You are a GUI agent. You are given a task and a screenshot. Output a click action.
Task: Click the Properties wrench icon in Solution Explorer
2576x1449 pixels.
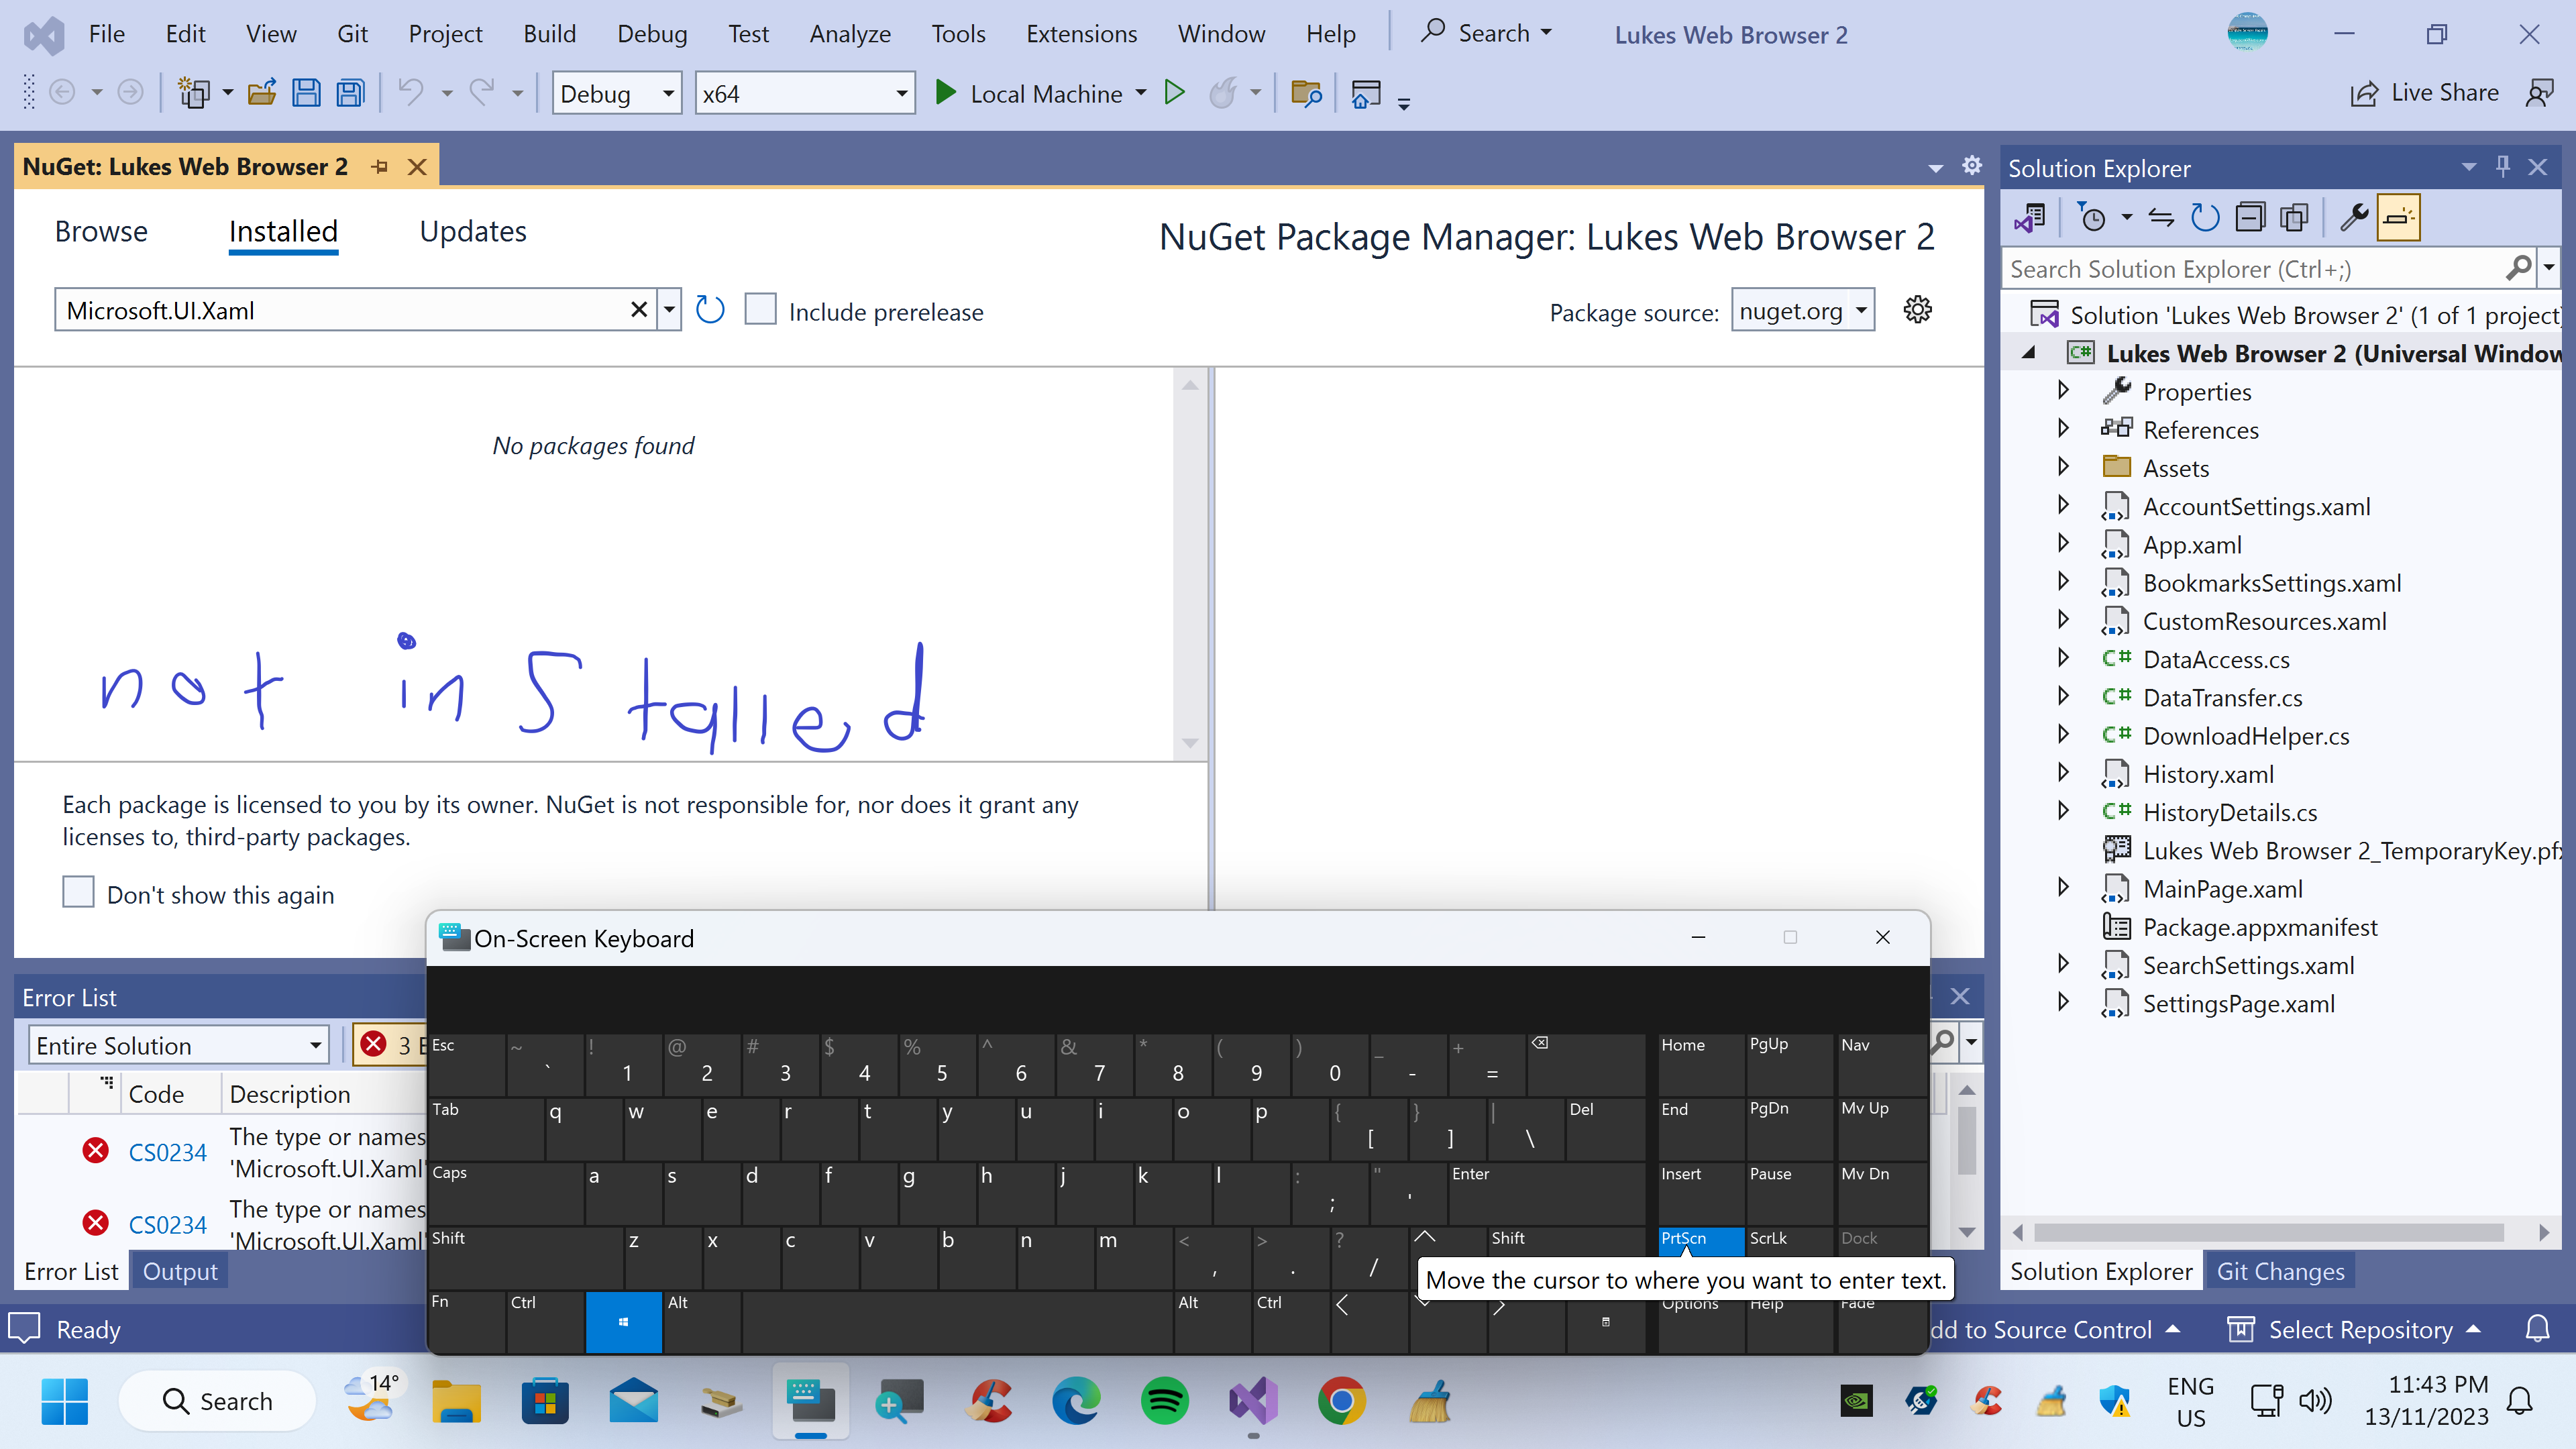pyautogui.click(x=2354, y=217)
